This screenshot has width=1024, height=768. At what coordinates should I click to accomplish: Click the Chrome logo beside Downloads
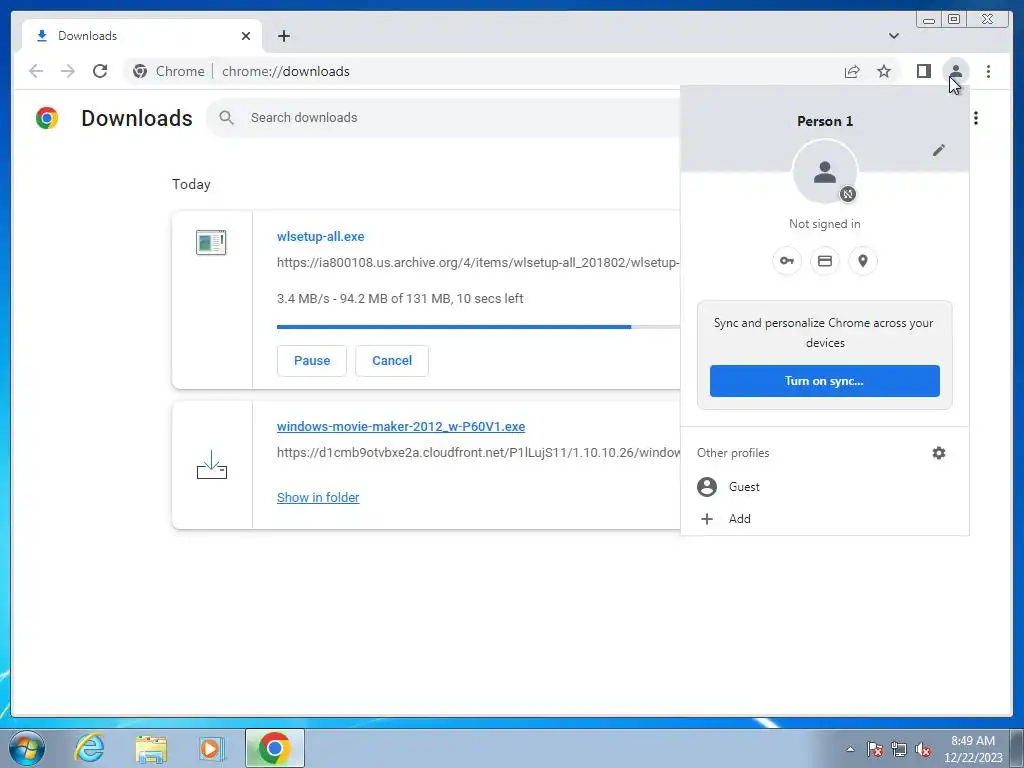(x=47, y=118)
